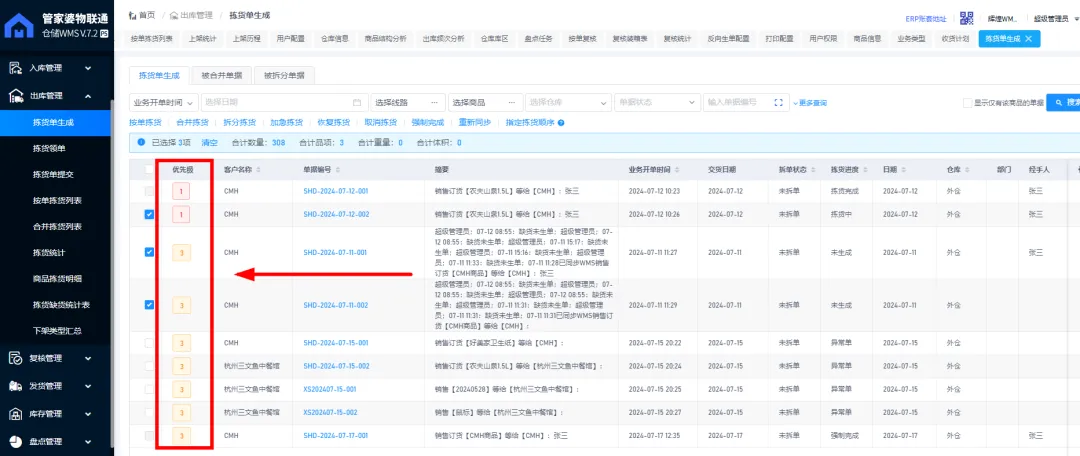Uncheck the row SHD-2024-07-12-002 checkbox
This screenshot has width=1080, height=456.
point(149,214)
